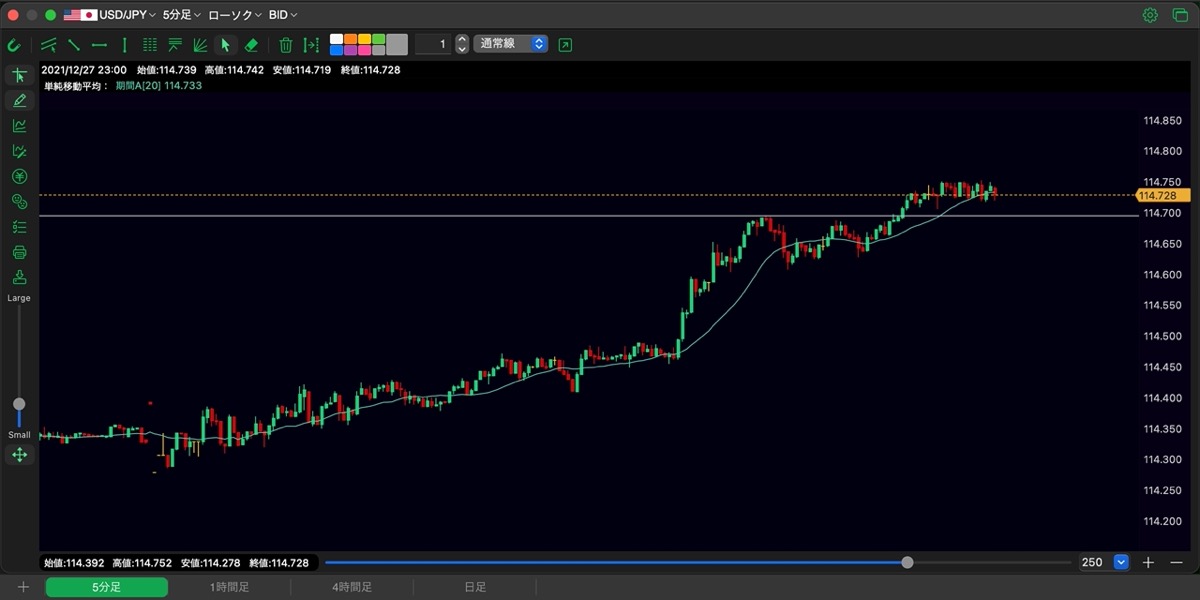The image size is (1200, 600).
Task: Switch to the 1時間足 tab
Action: coord(229,587)
